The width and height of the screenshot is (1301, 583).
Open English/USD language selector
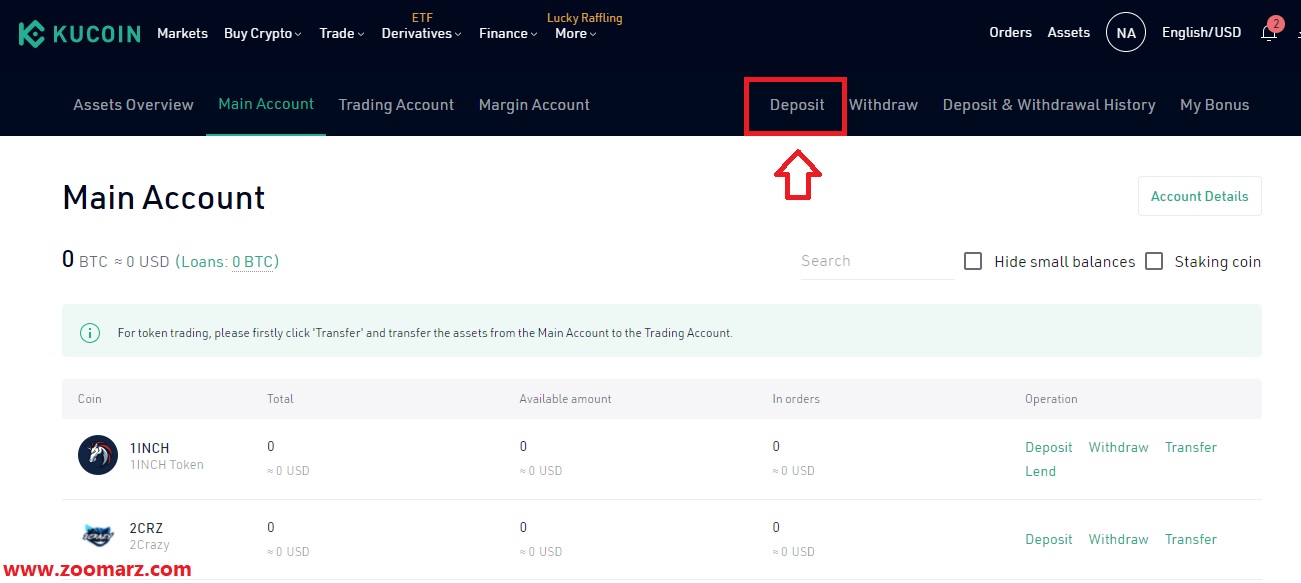tap(1201, 33)
